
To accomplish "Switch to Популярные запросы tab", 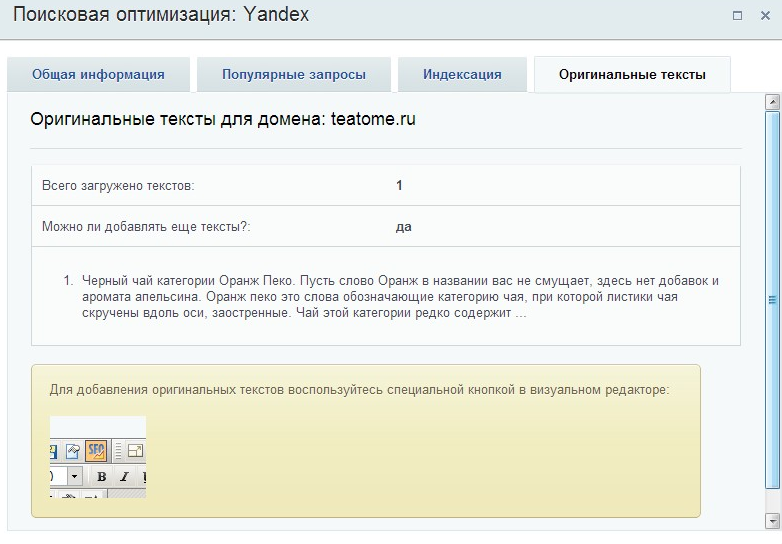I will tap(294, 74).
